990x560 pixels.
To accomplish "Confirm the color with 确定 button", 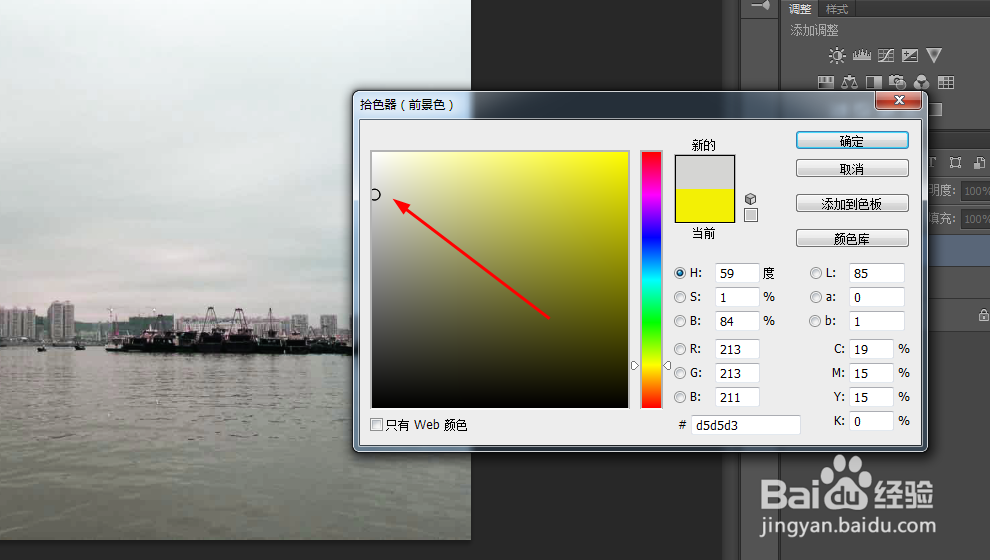I will [852, 141].
